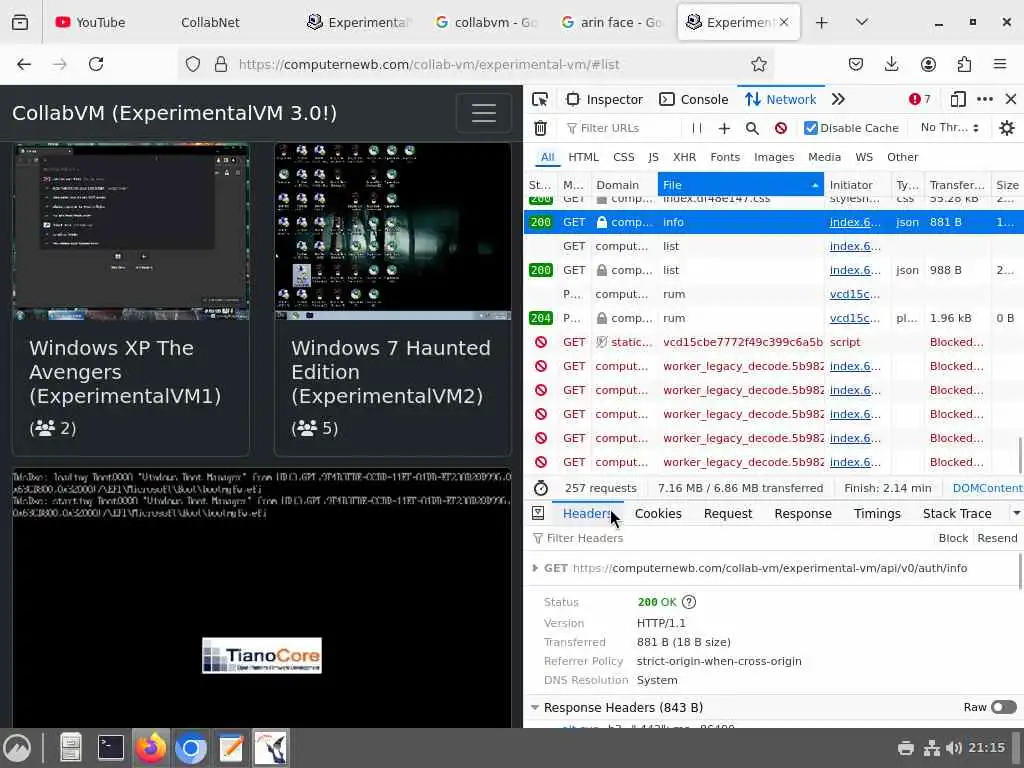Open the details tabs overflow arrow
Screen dimensions: 1024x768
(1016, 513)
